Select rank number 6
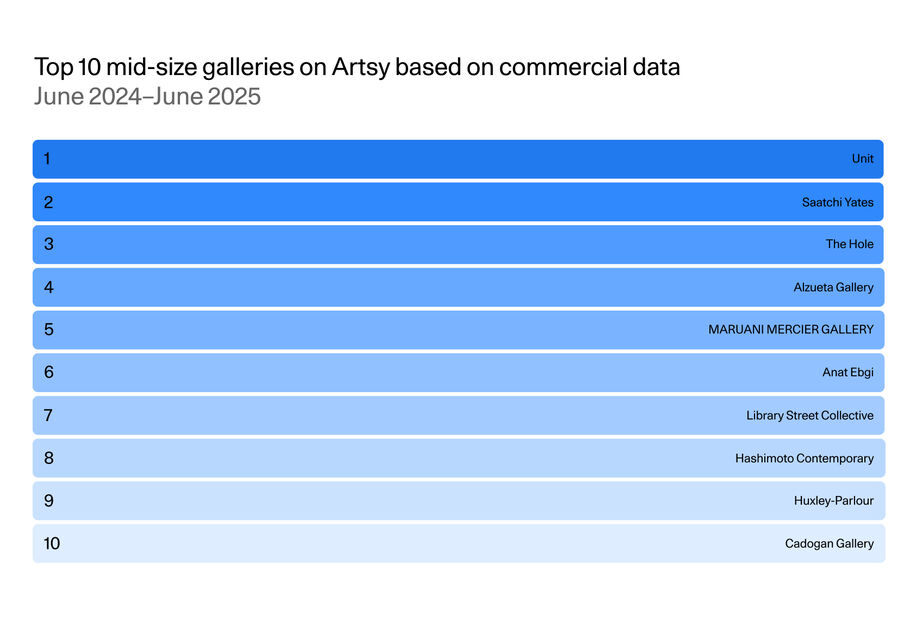 pyautogui.click(x=48, y=372)
